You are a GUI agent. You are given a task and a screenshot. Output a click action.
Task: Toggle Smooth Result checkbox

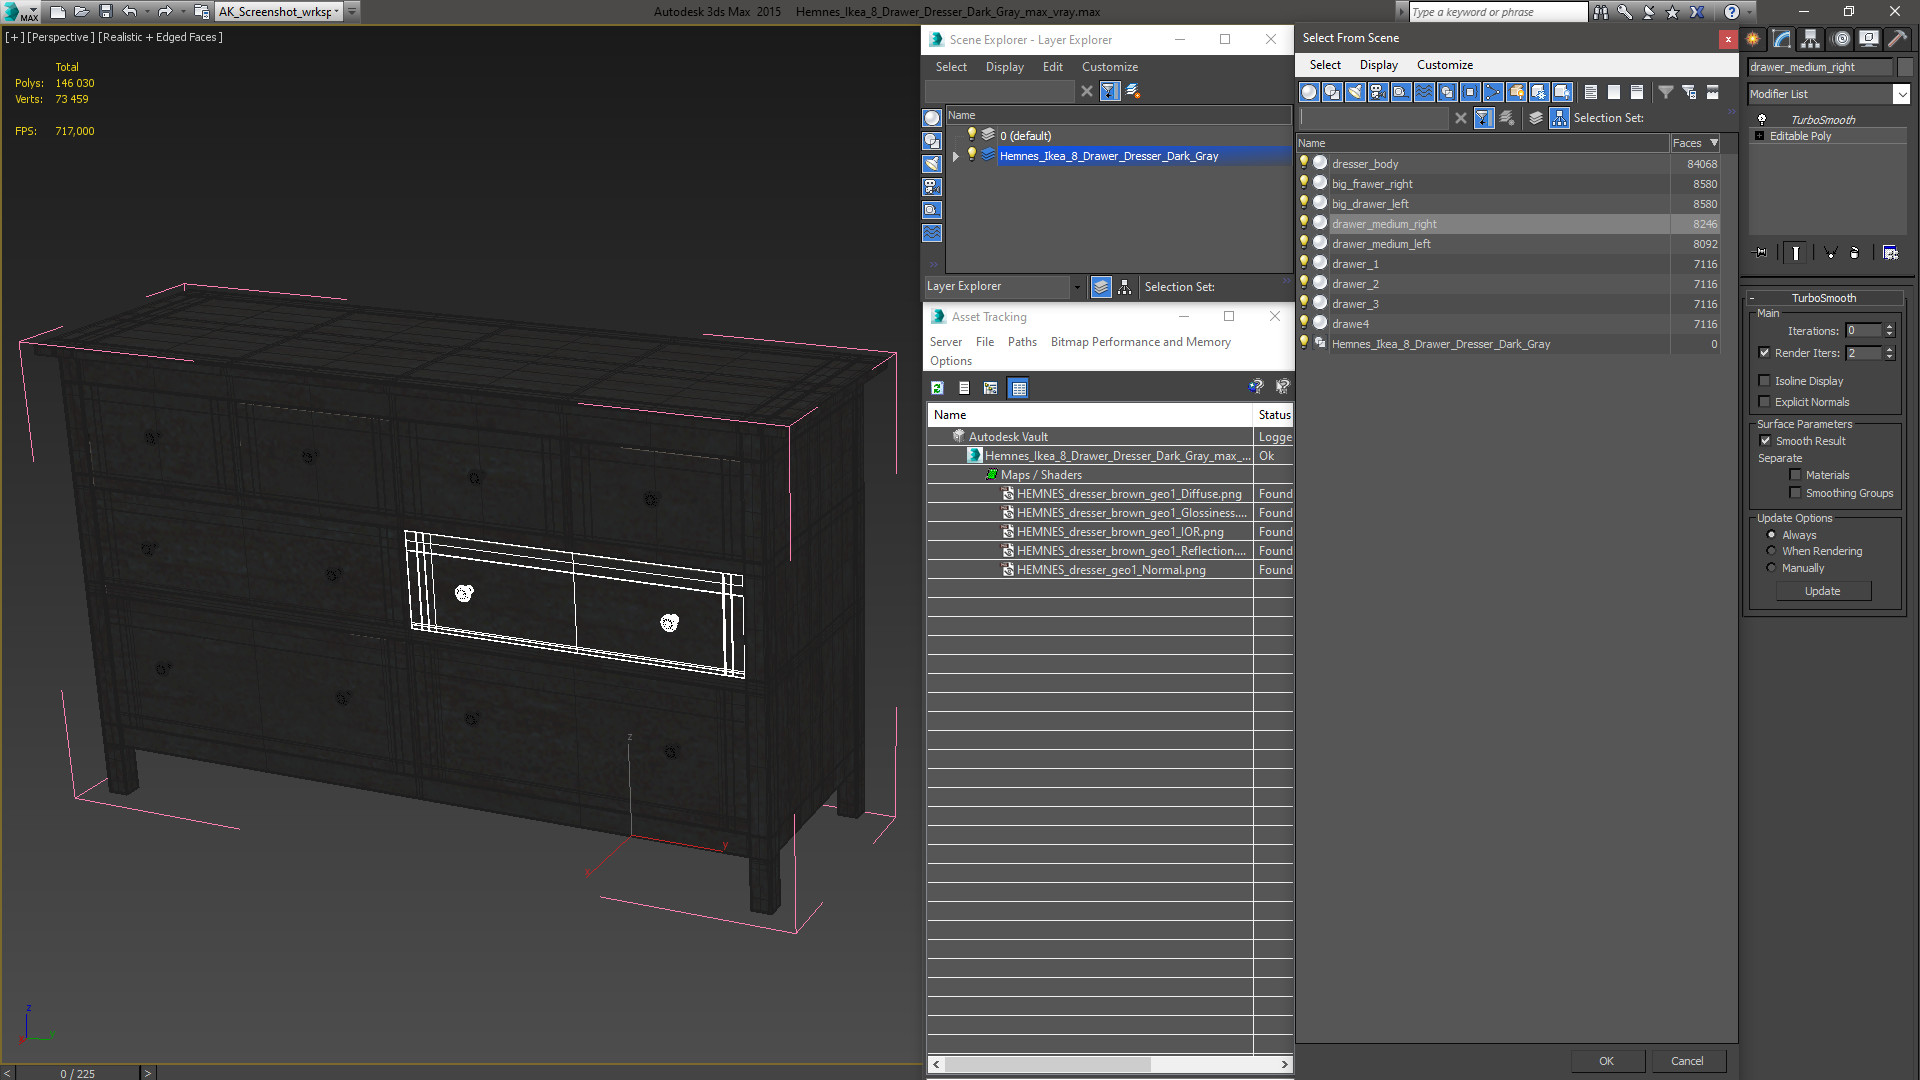(1765, 440)
